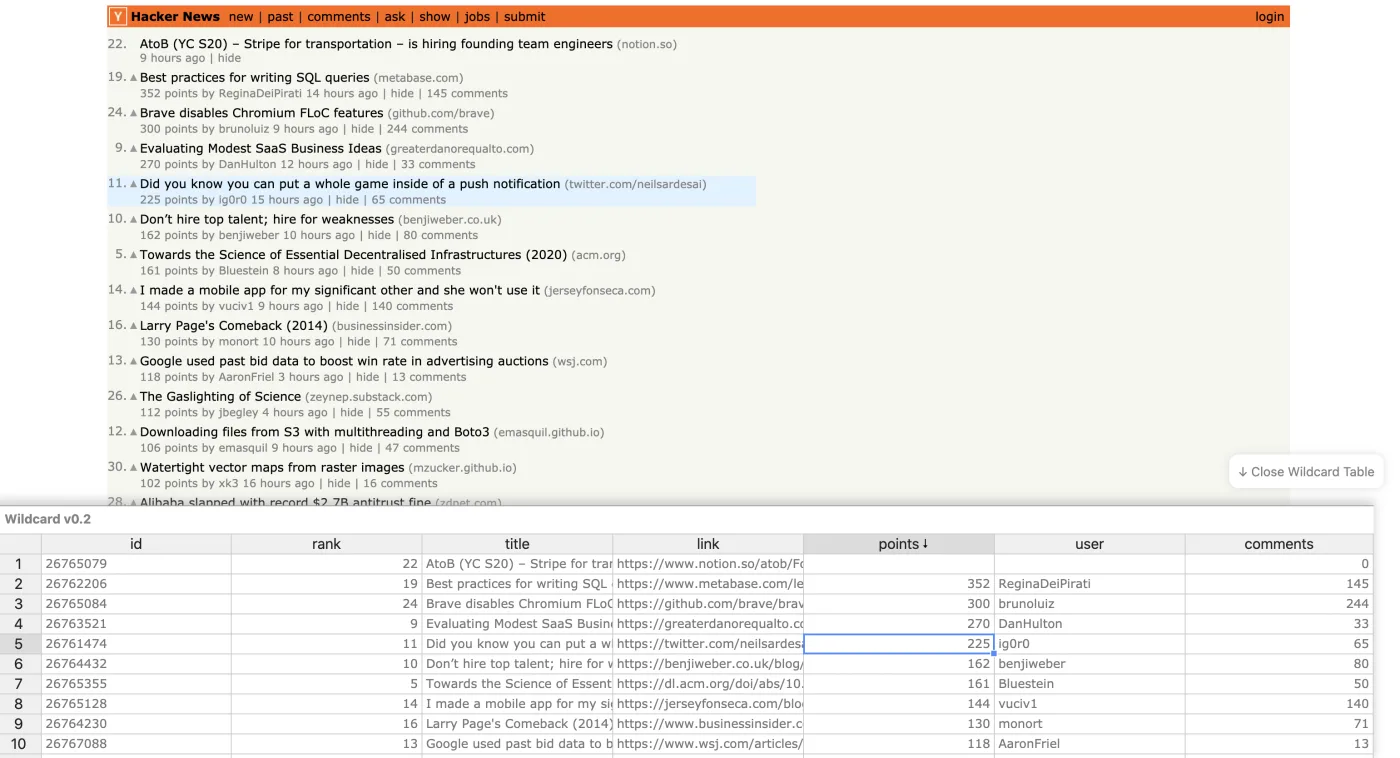Sort table by the 'id' column header
The height and width of the screenshot is (758, 1400).
click(x=136, y=544)
